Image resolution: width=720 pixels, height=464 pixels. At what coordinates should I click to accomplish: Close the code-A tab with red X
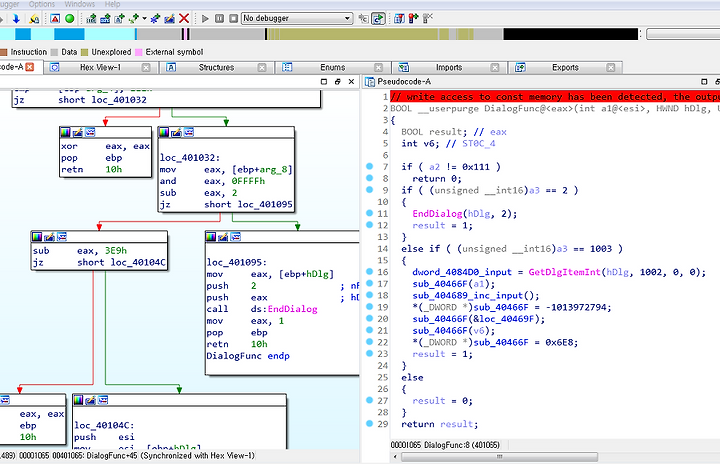pos(30,67)
